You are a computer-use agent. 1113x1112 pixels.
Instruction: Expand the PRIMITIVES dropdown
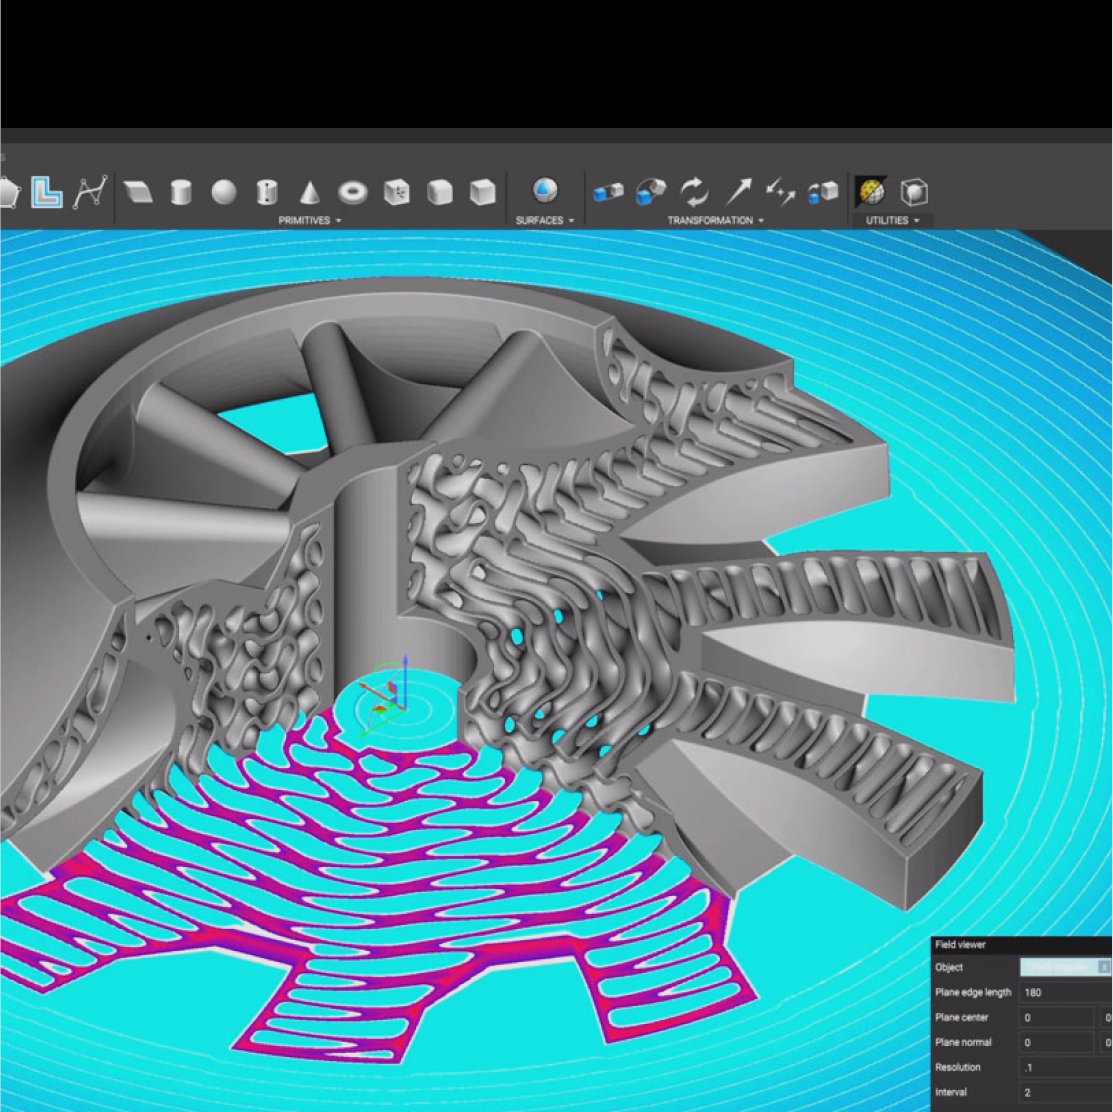pos(309,221)
